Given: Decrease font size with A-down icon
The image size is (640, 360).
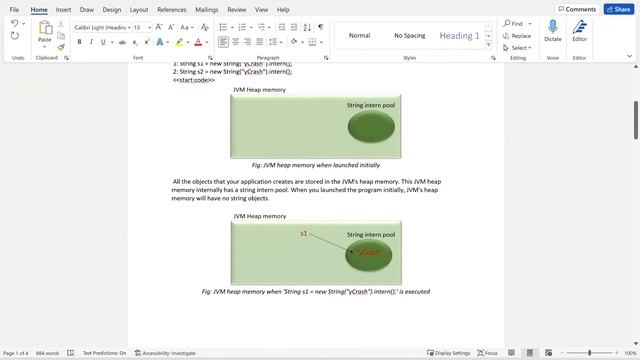Looking at the screenshot, I should point(171,27).
